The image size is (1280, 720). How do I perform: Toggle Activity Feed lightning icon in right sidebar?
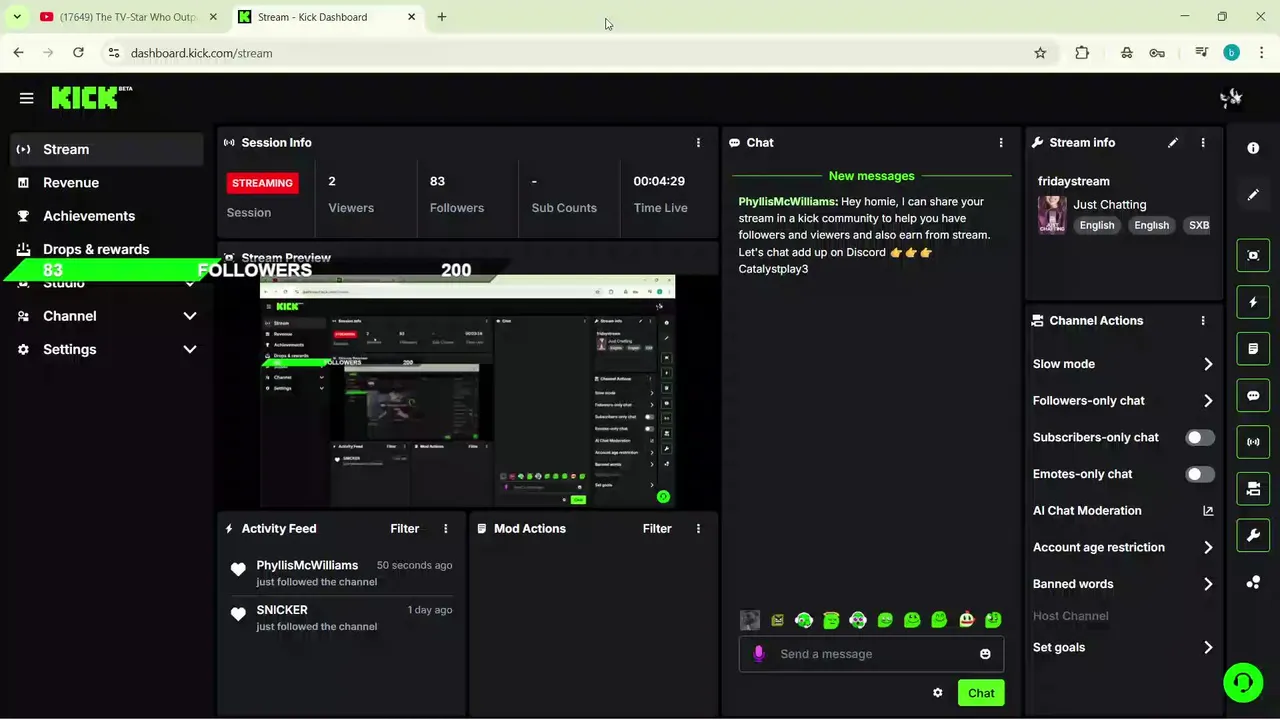[x=1253, y=302]
